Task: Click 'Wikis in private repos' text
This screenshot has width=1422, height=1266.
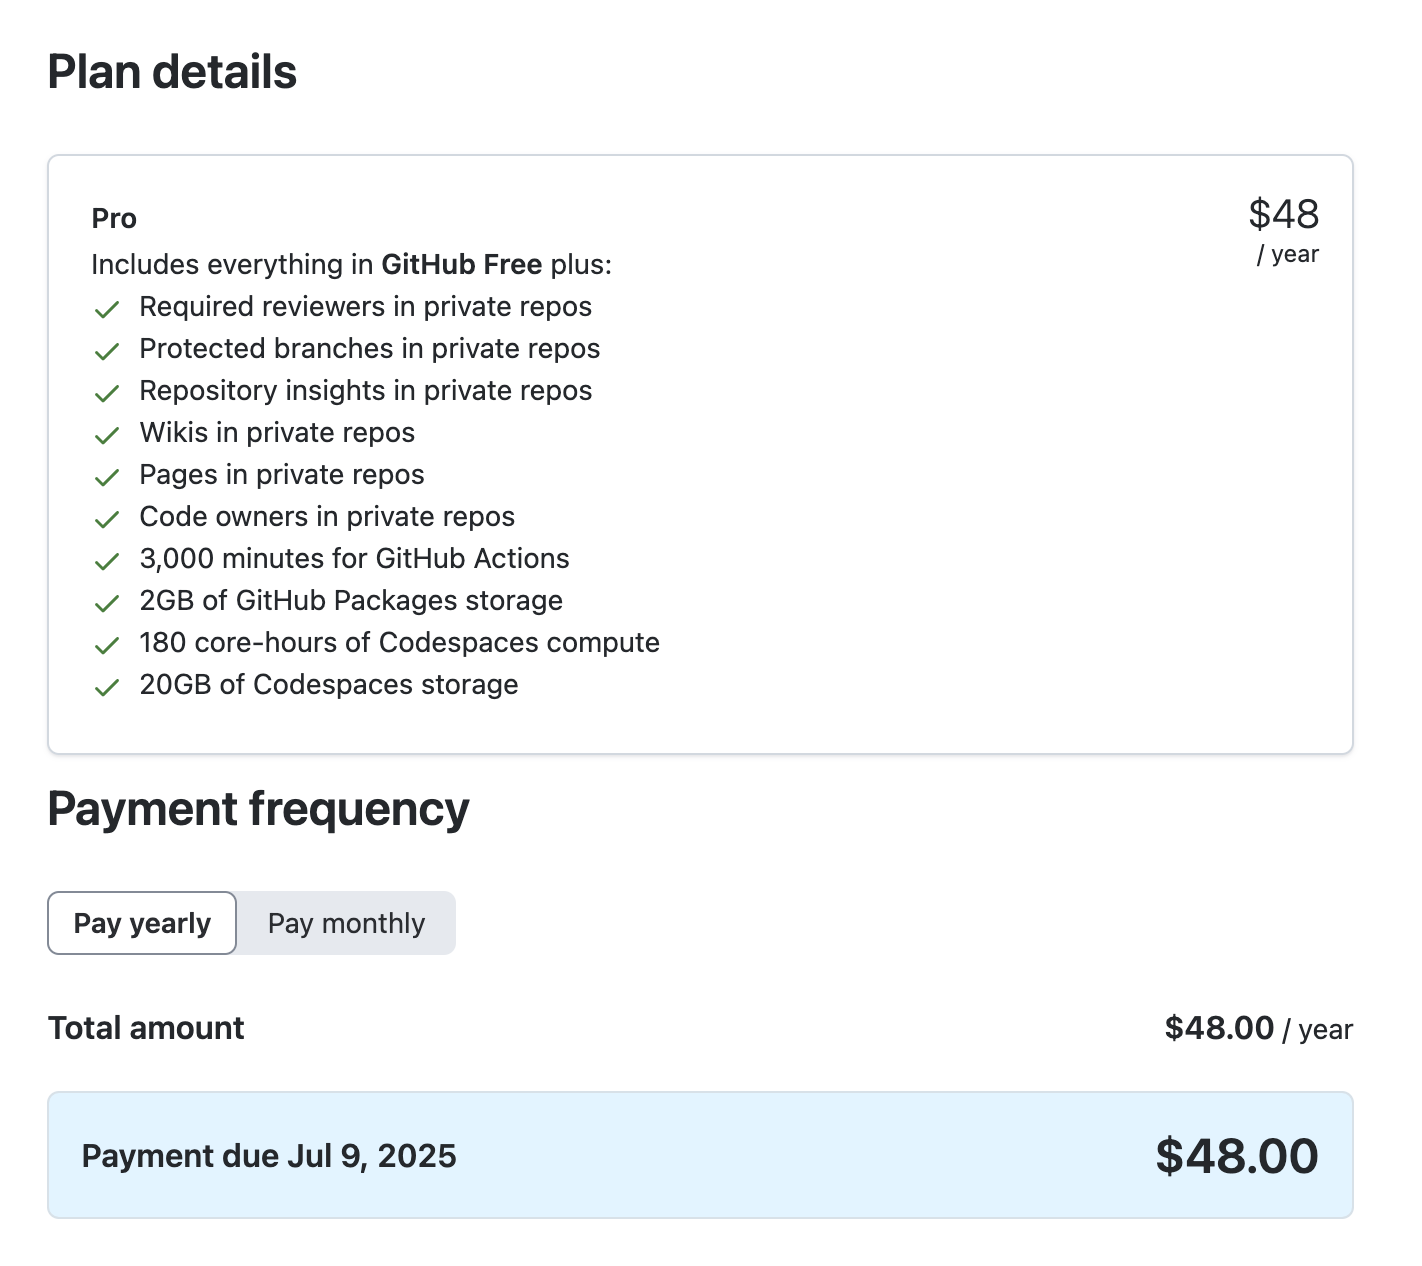Action: (x=277, y=433)
